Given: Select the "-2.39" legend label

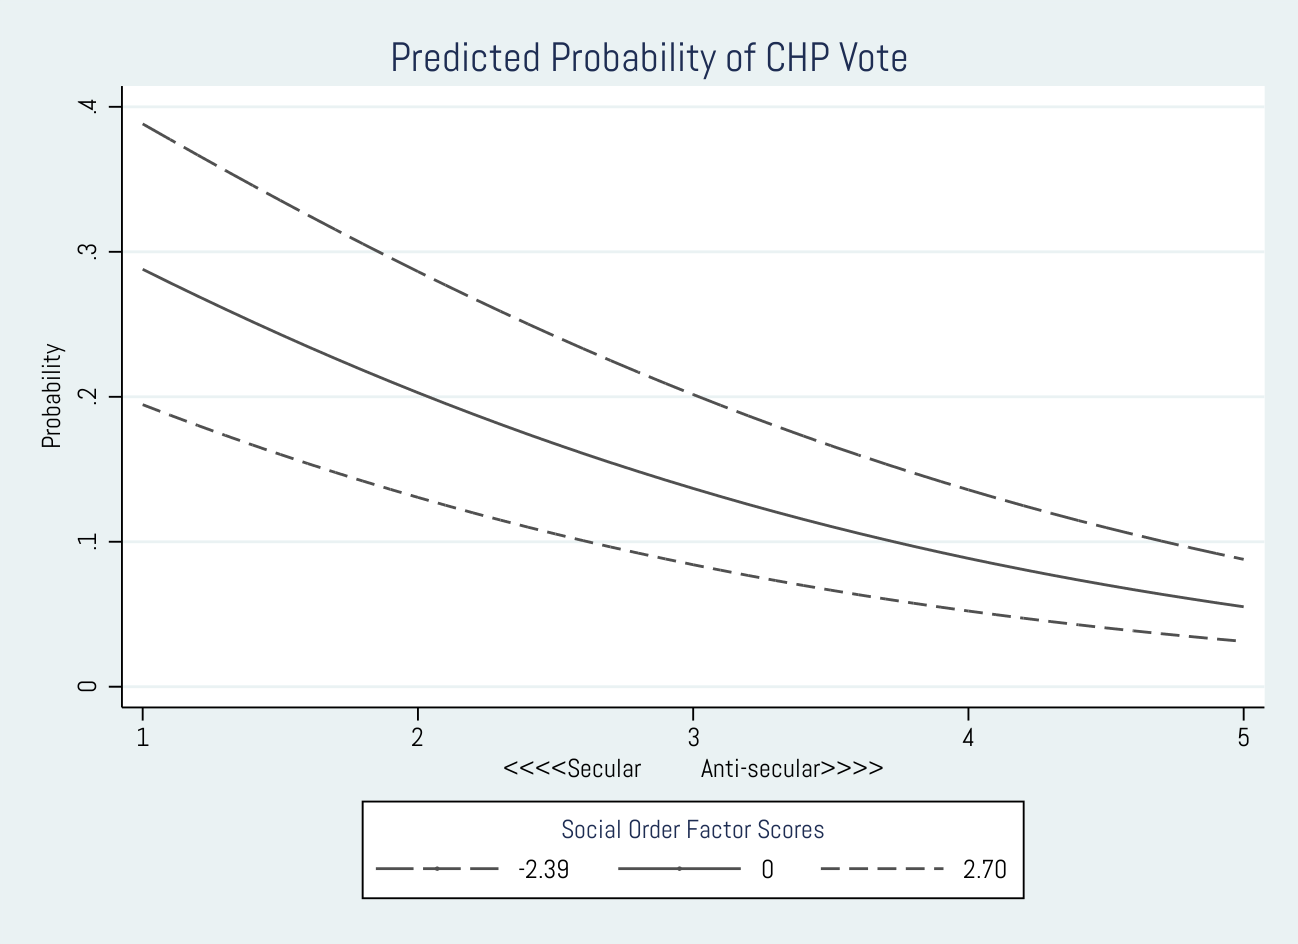Looking at the screenshot, I should coord(543,869).
